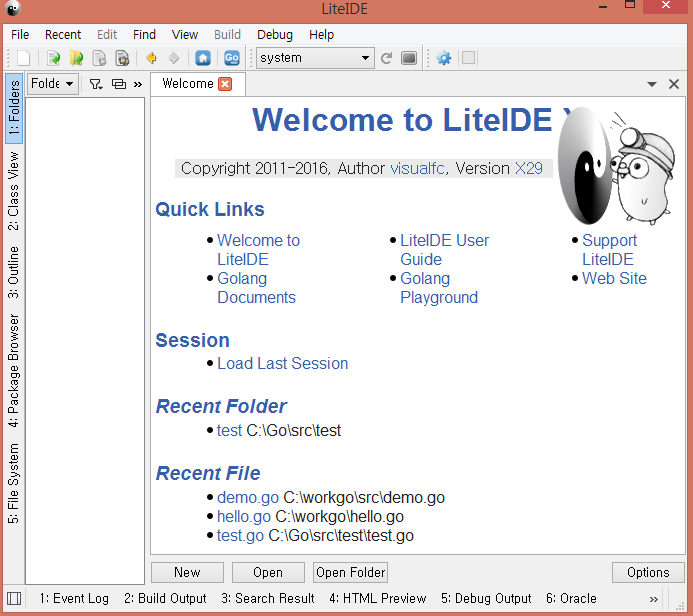
Task: Toggle the 5: Debug Output panel
Action: point(486,598)
